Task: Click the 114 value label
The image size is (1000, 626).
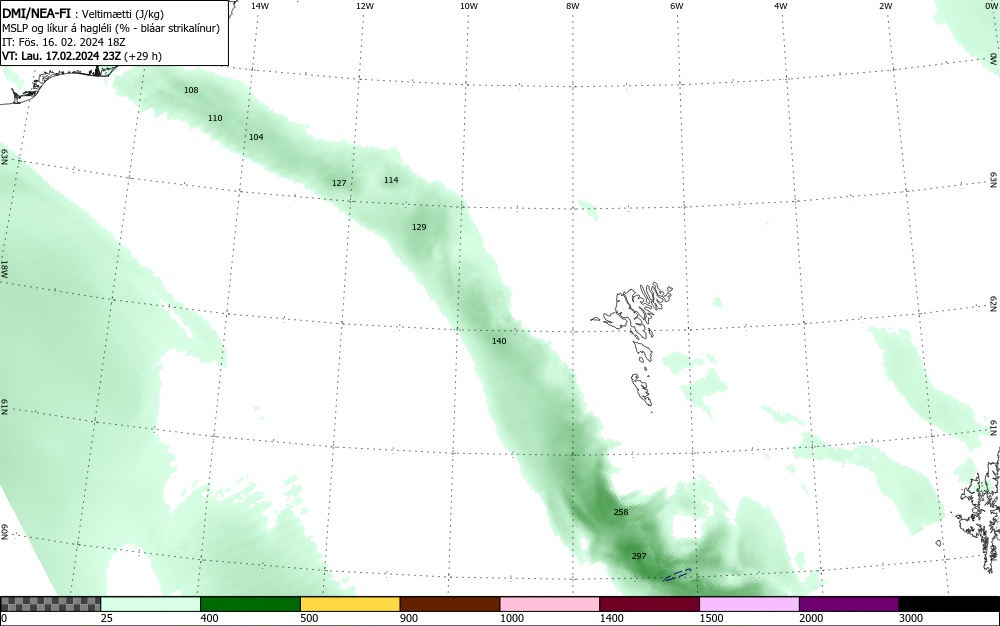Action: [391, 180]
